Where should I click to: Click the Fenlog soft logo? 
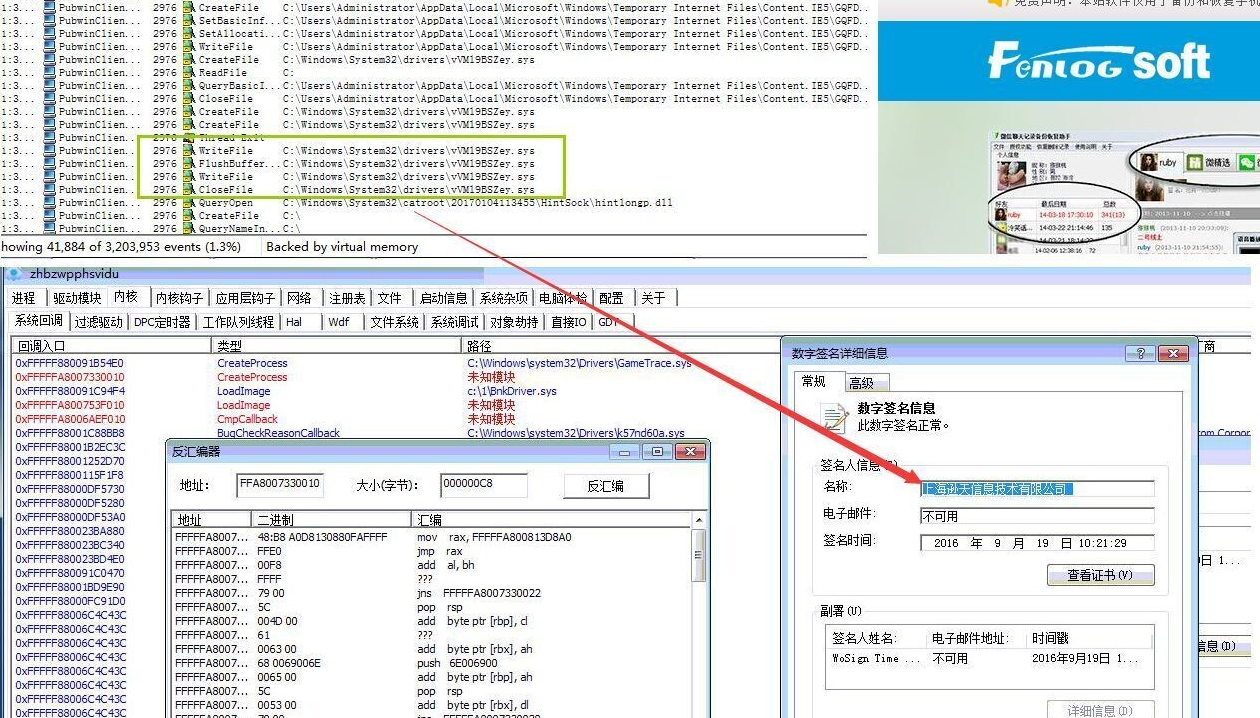[x=1098, y=62]
